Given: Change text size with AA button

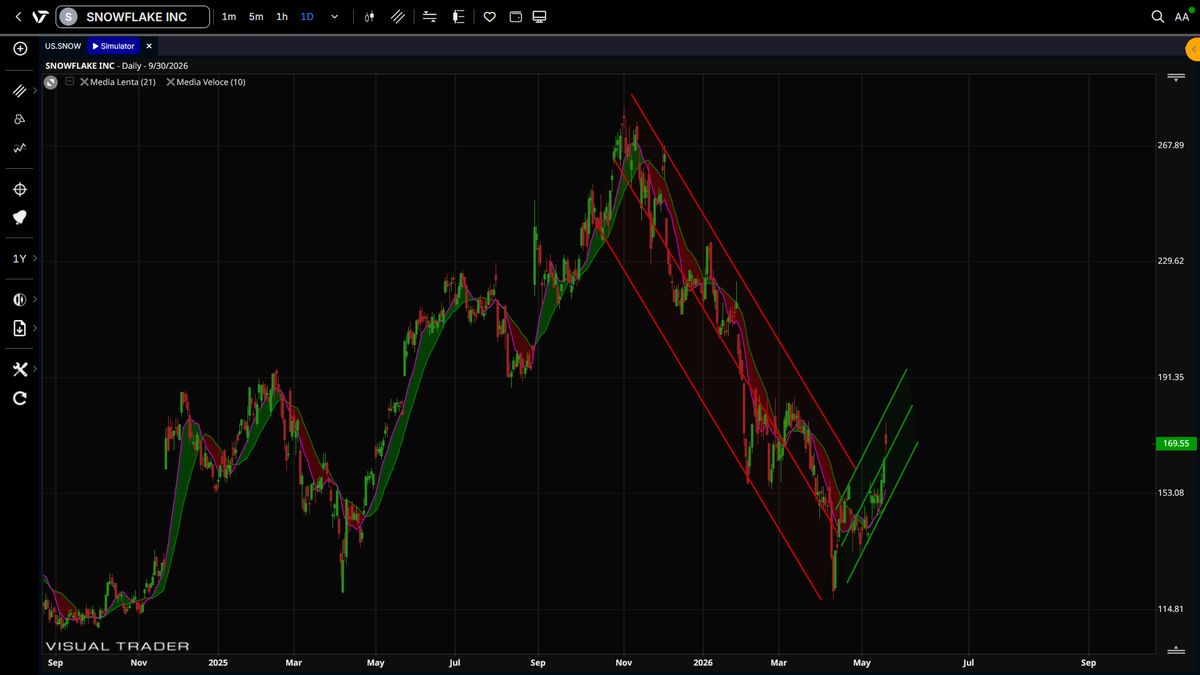Looking at the screenshot, I should (1181, 17).
